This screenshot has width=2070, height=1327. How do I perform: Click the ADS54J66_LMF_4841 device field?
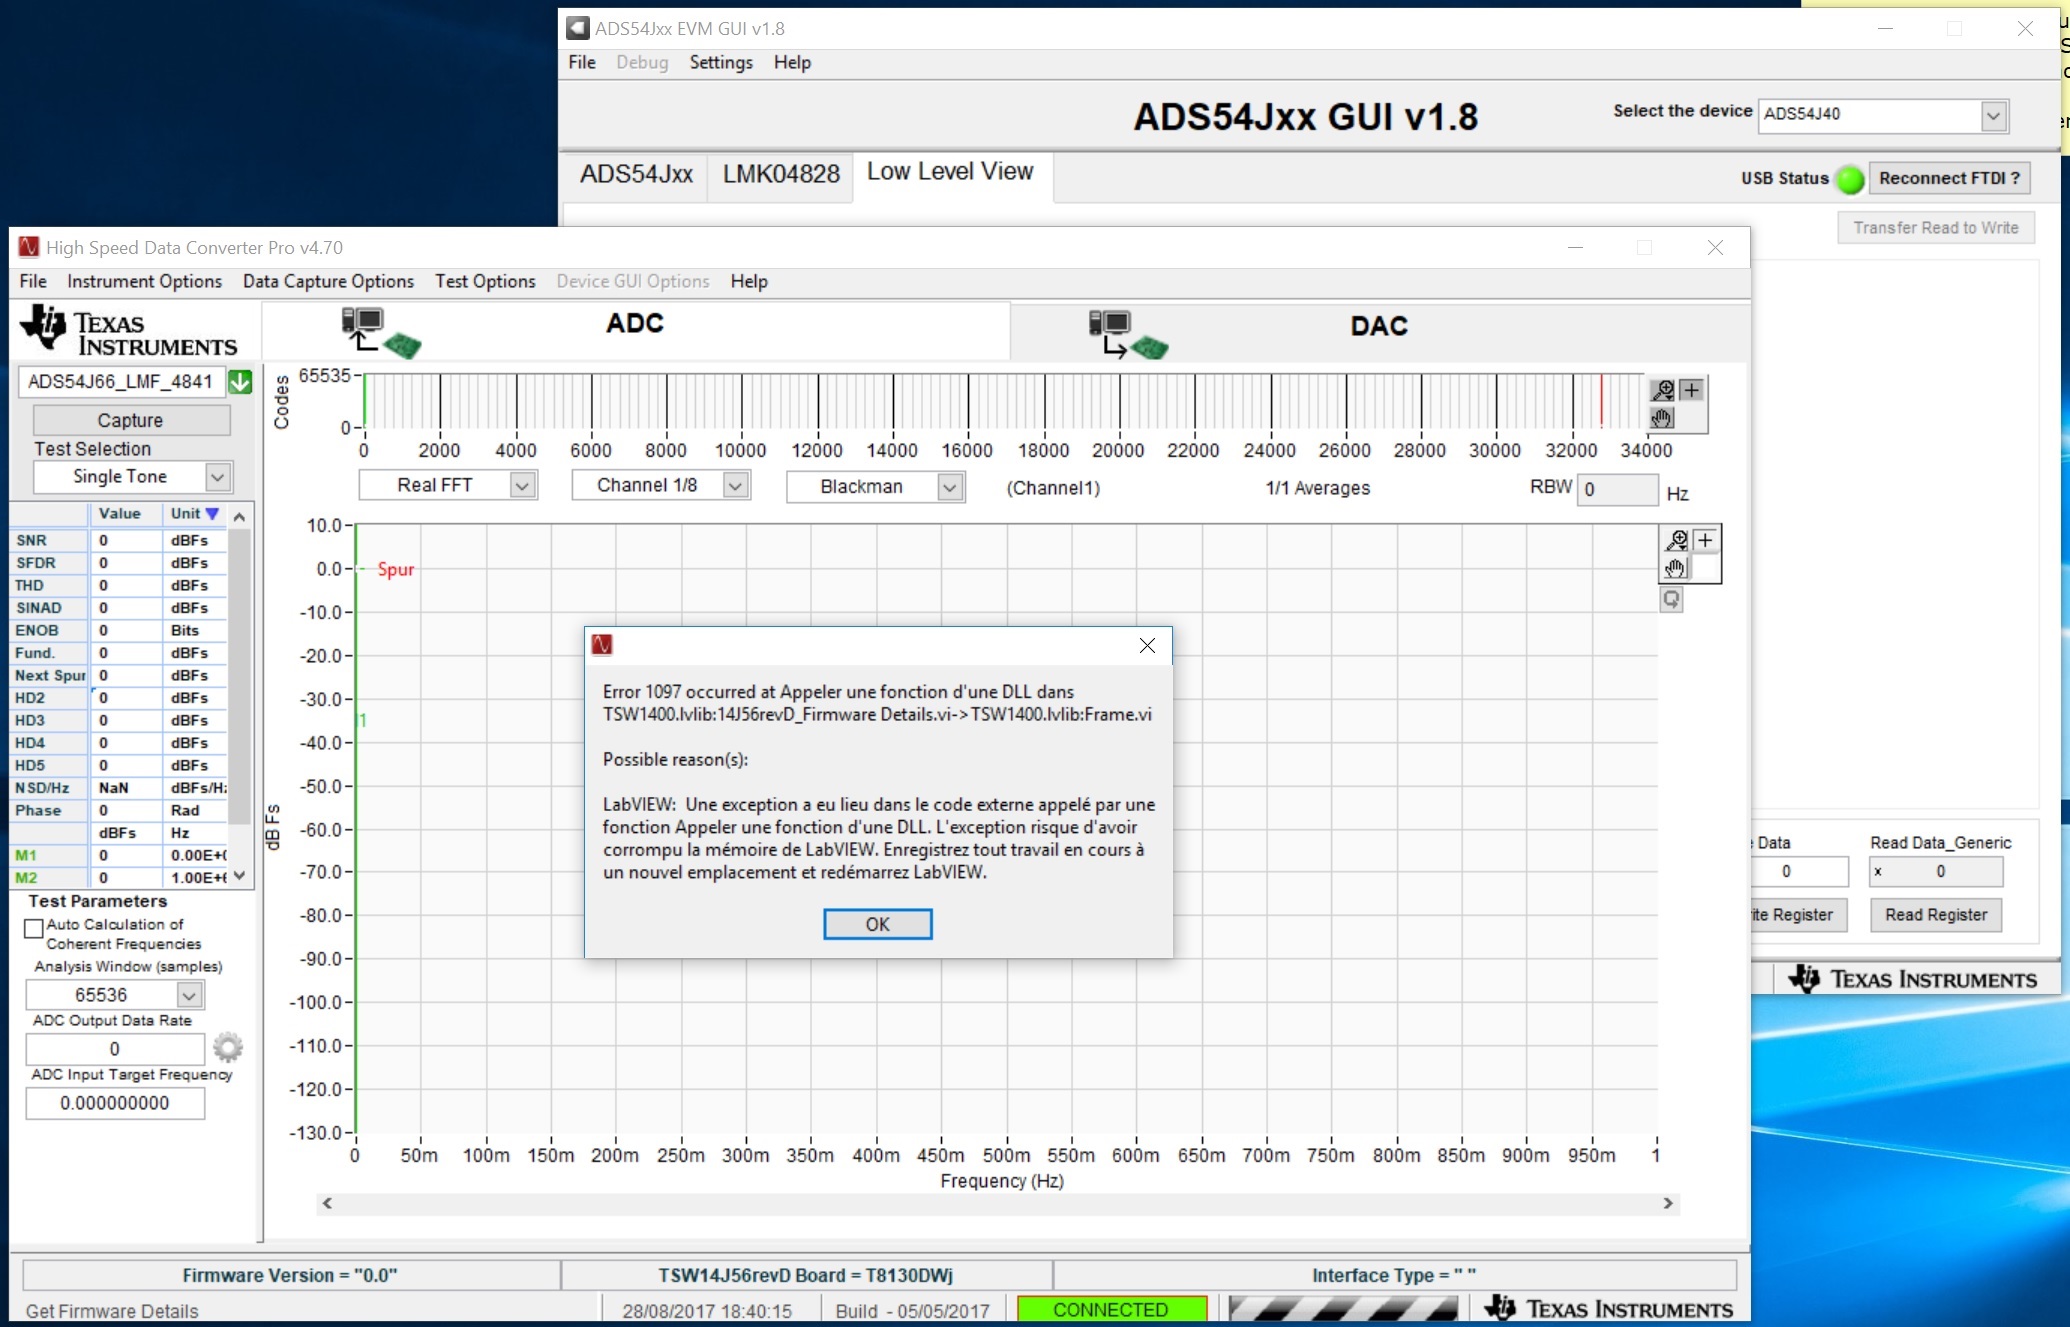pos(121,381)
